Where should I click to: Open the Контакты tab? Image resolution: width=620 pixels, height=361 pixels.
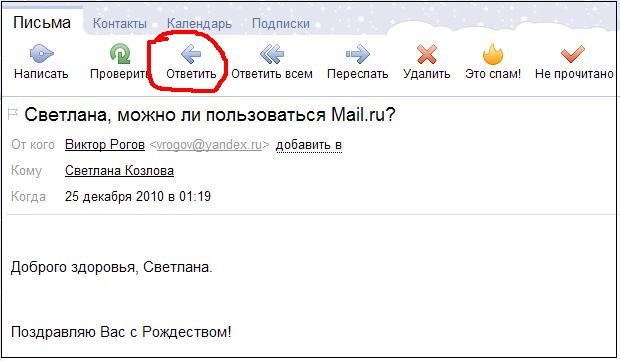tap(119, 23)
